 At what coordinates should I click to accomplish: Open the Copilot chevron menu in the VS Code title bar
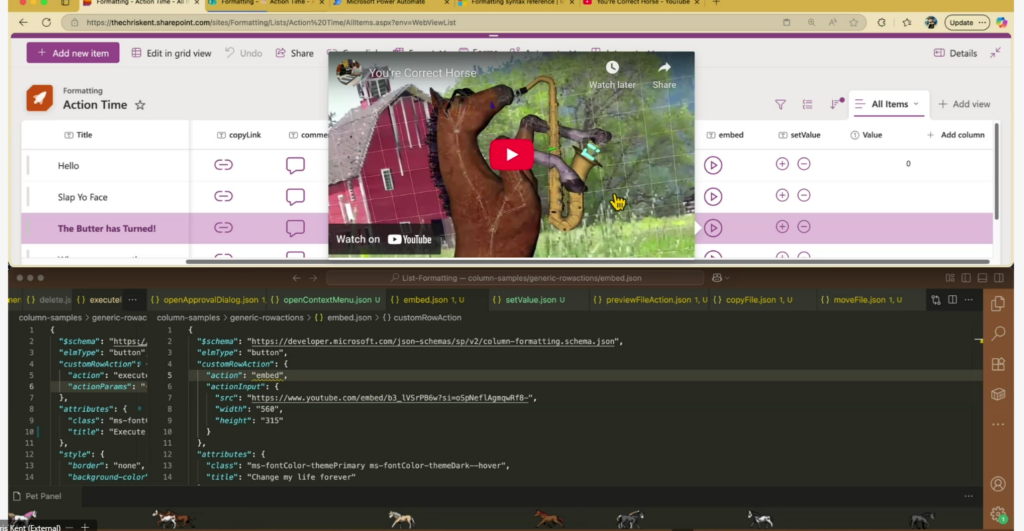pos(728,278)
